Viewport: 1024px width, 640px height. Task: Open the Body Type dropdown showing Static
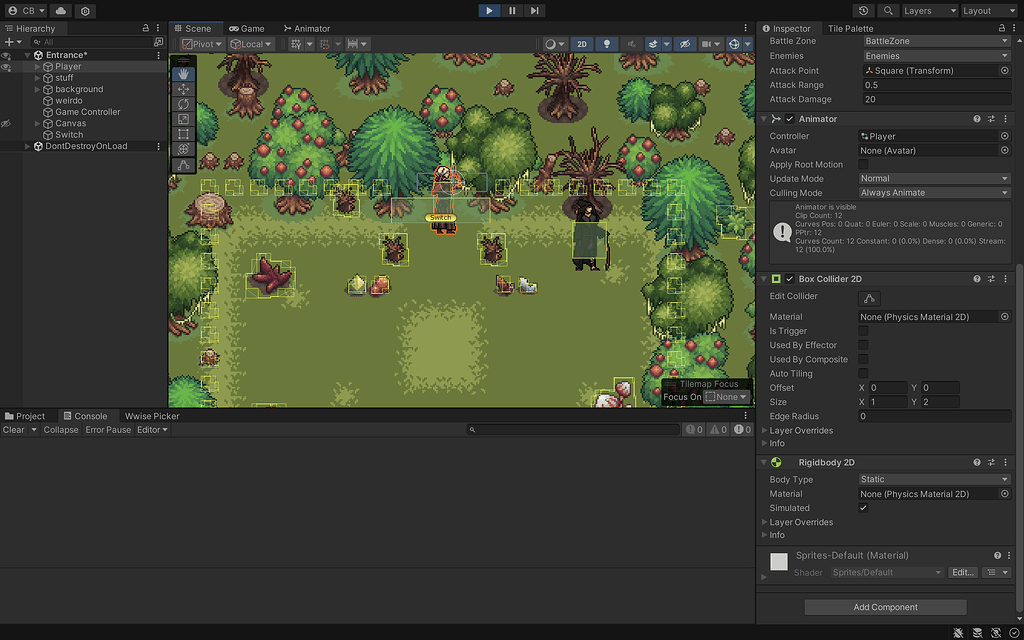click(x=935, y=479)
